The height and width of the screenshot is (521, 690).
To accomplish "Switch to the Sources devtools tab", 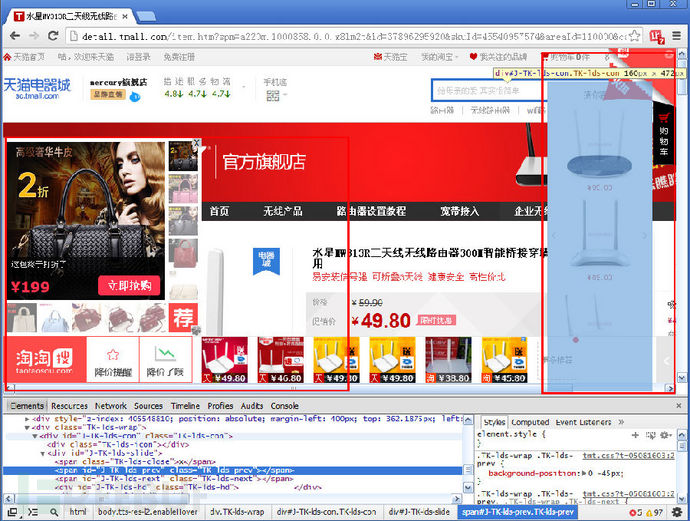I will (148, 406).
